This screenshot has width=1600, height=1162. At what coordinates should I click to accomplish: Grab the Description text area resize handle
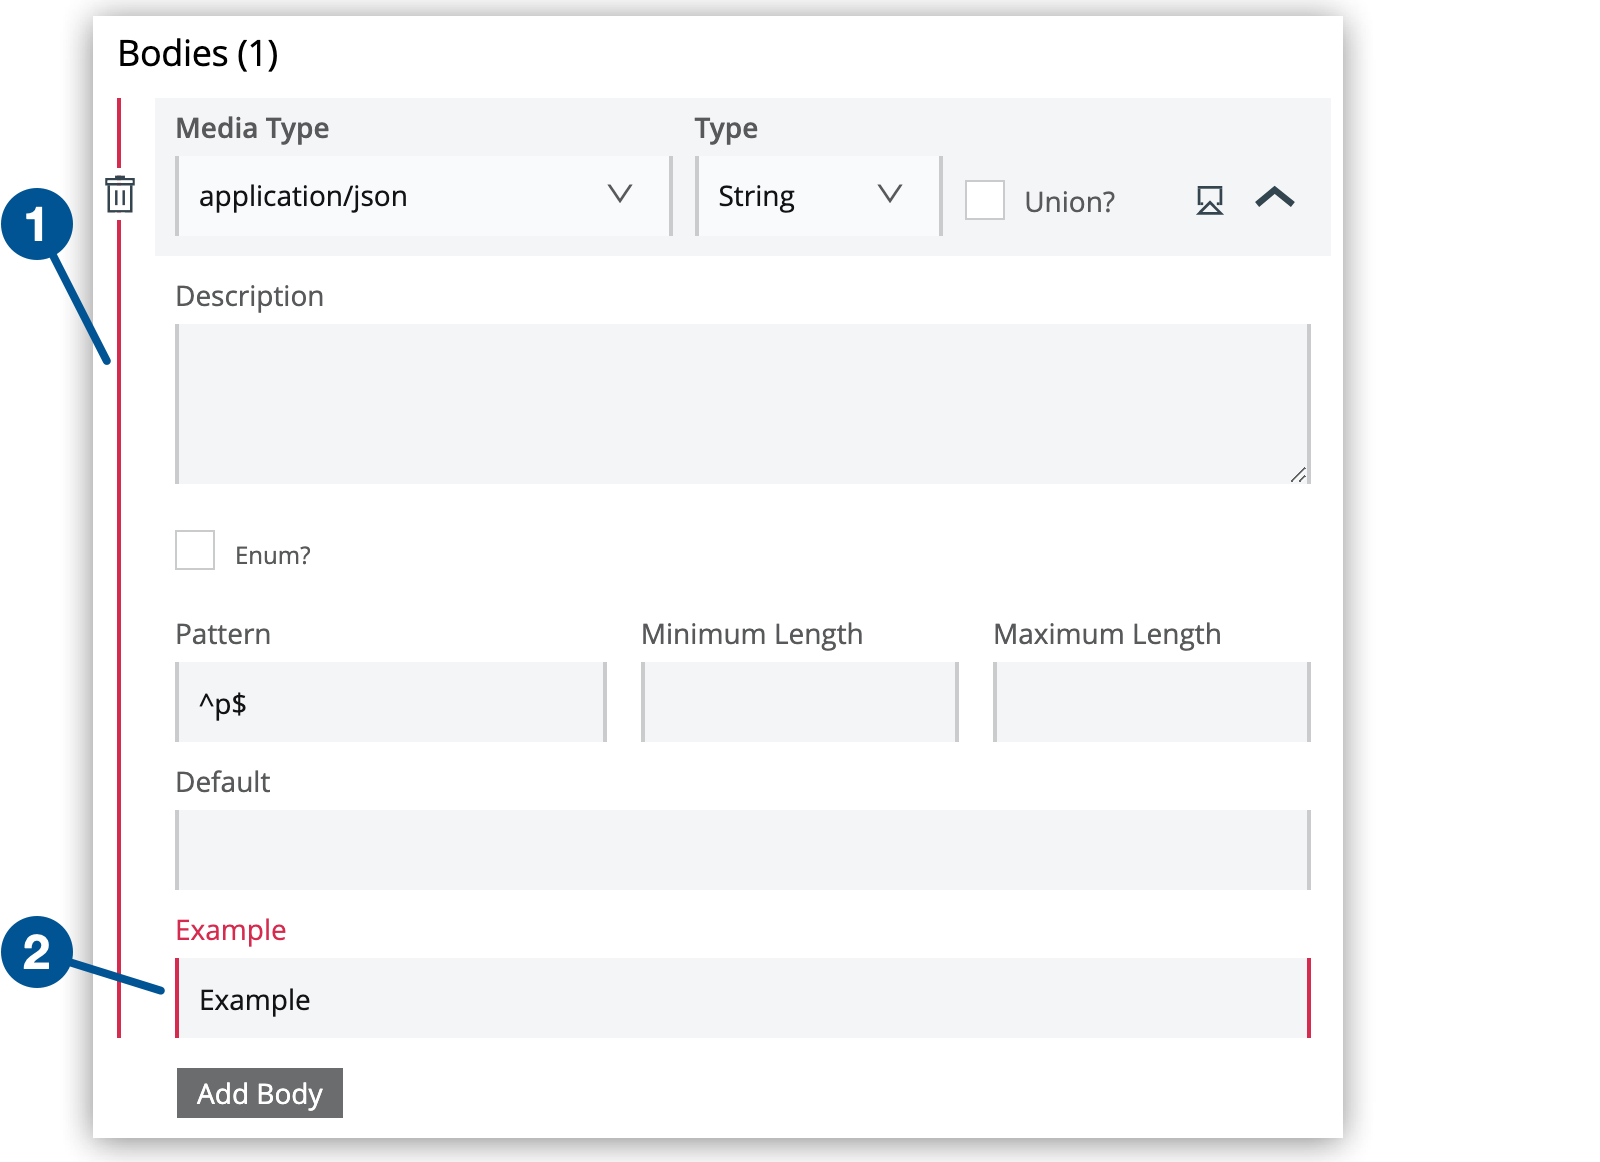click(x=1298, y=475)
